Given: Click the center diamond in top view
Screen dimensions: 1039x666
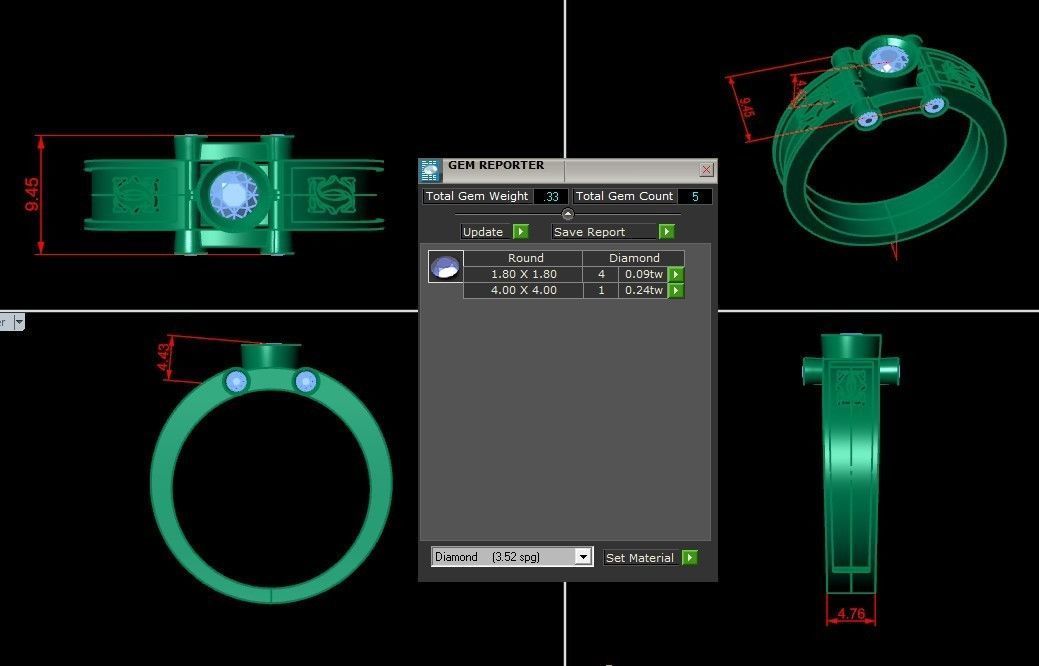Looking at the screenshot, I should coord(233,195).
